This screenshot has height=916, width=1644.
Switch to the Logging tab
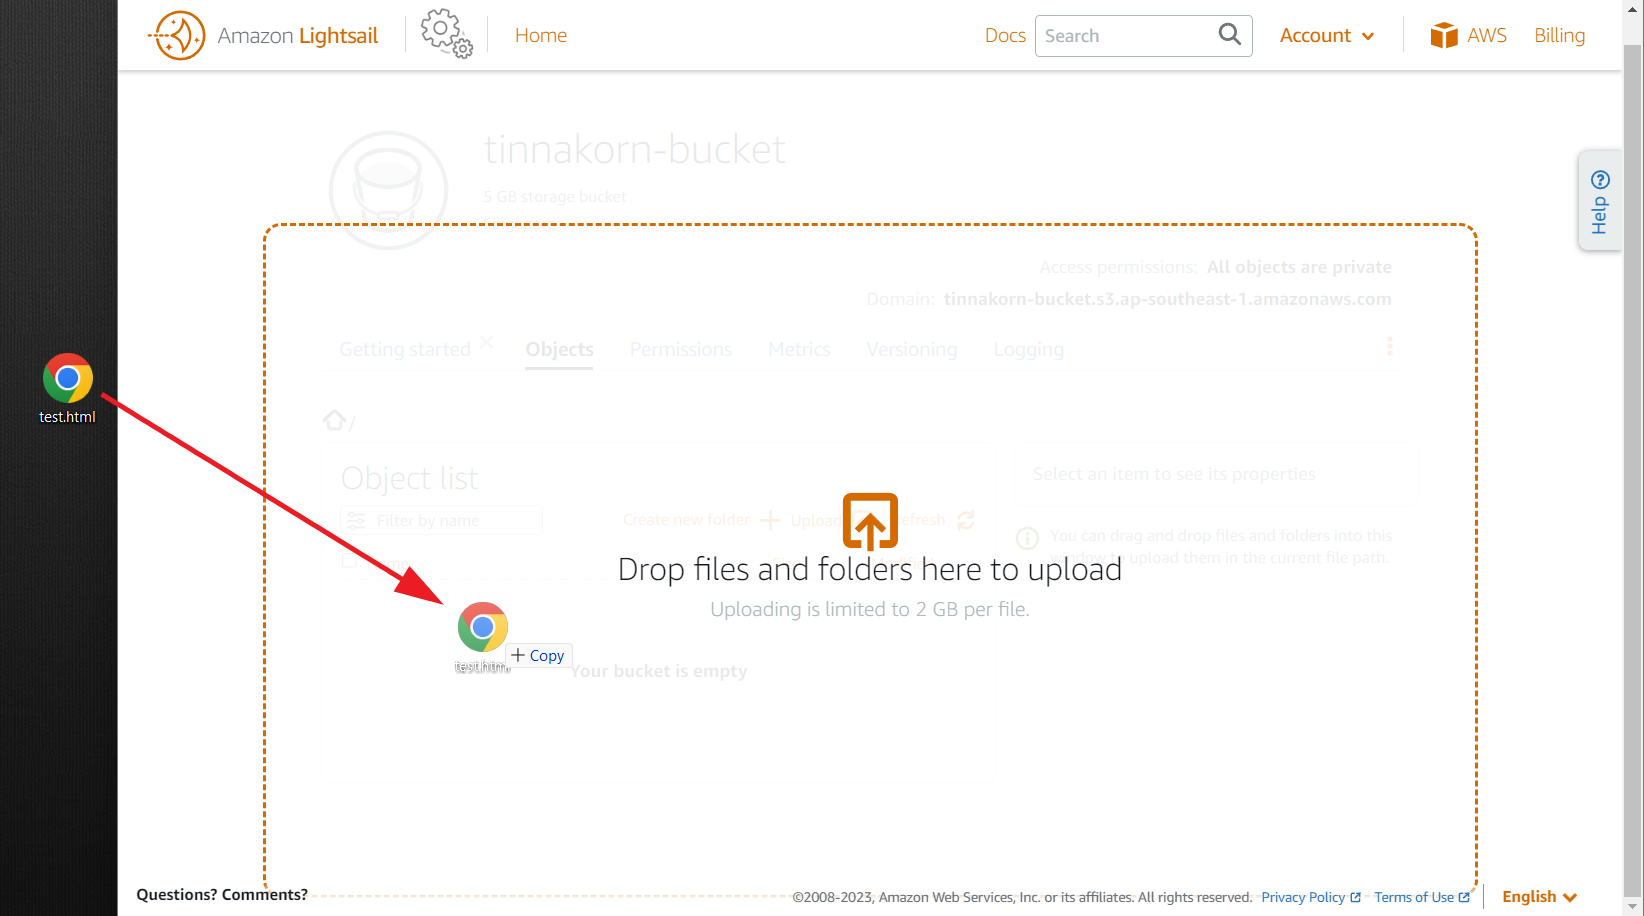pos(1029,349)
